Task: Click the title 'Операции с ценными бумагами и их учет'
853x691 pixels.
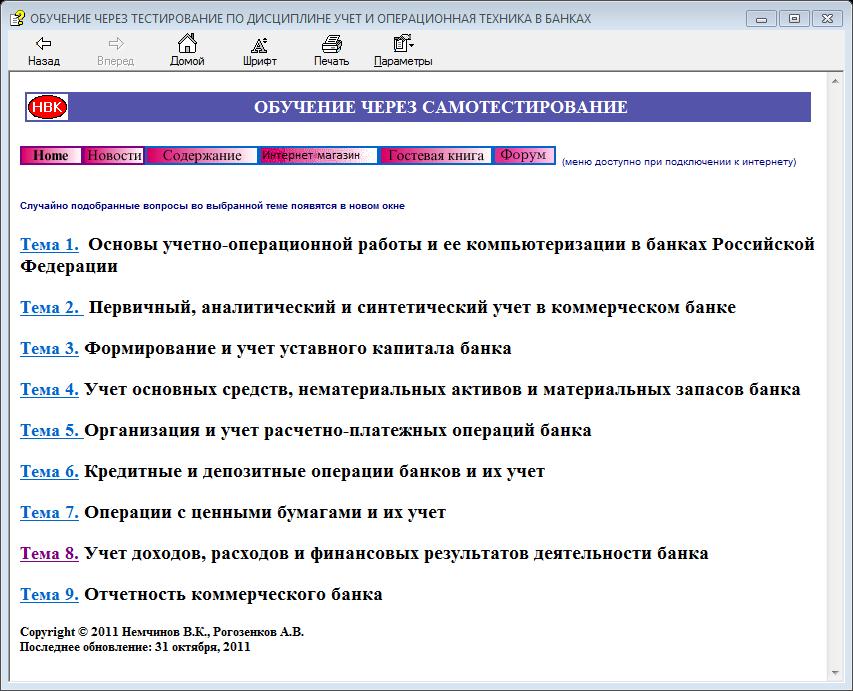Action: point(265,513)
